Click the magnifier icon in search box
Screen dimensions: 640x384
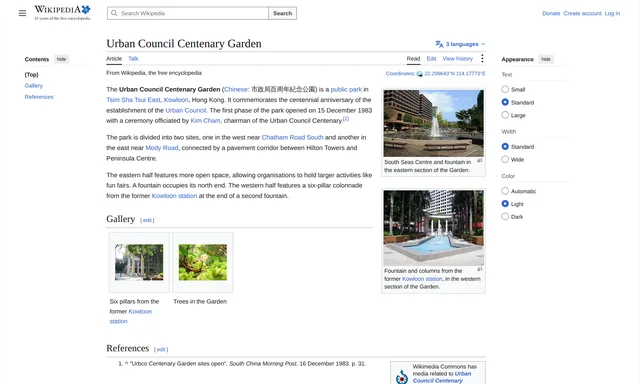pyautogui.click(x=114, y=13)
